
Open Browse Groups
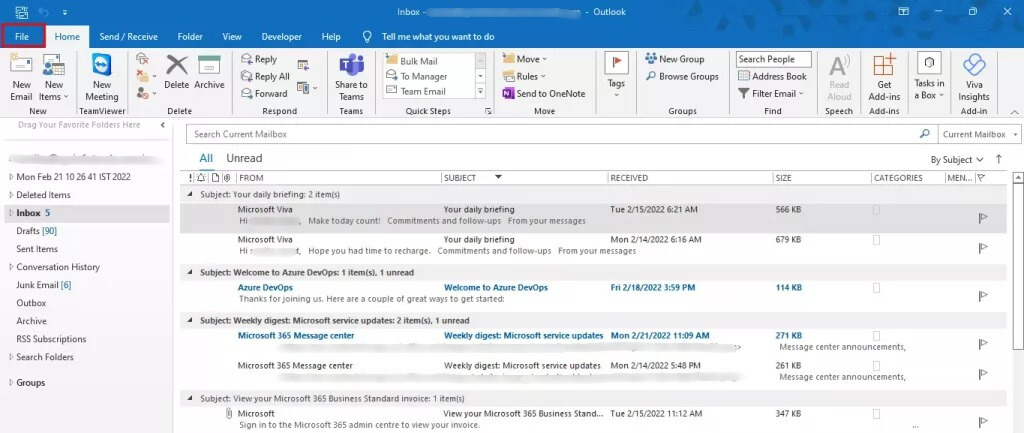(682, 76)
